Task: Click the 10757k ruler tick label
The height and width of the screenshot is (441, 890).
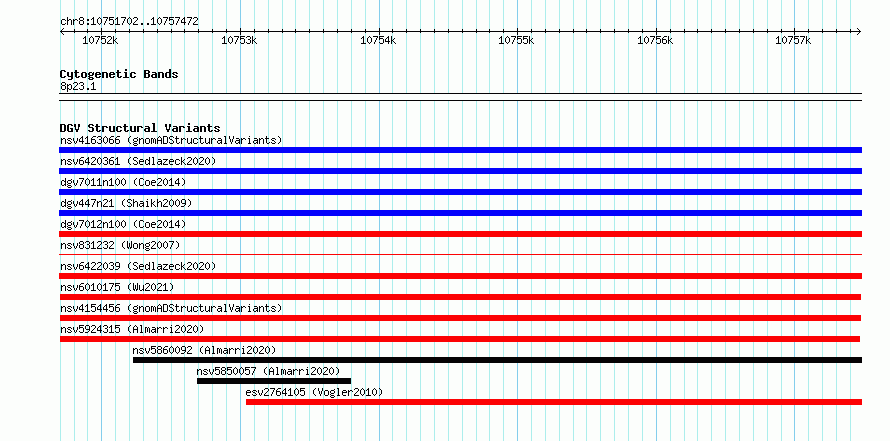Action: pyautogui.click(x=794, y=40)
